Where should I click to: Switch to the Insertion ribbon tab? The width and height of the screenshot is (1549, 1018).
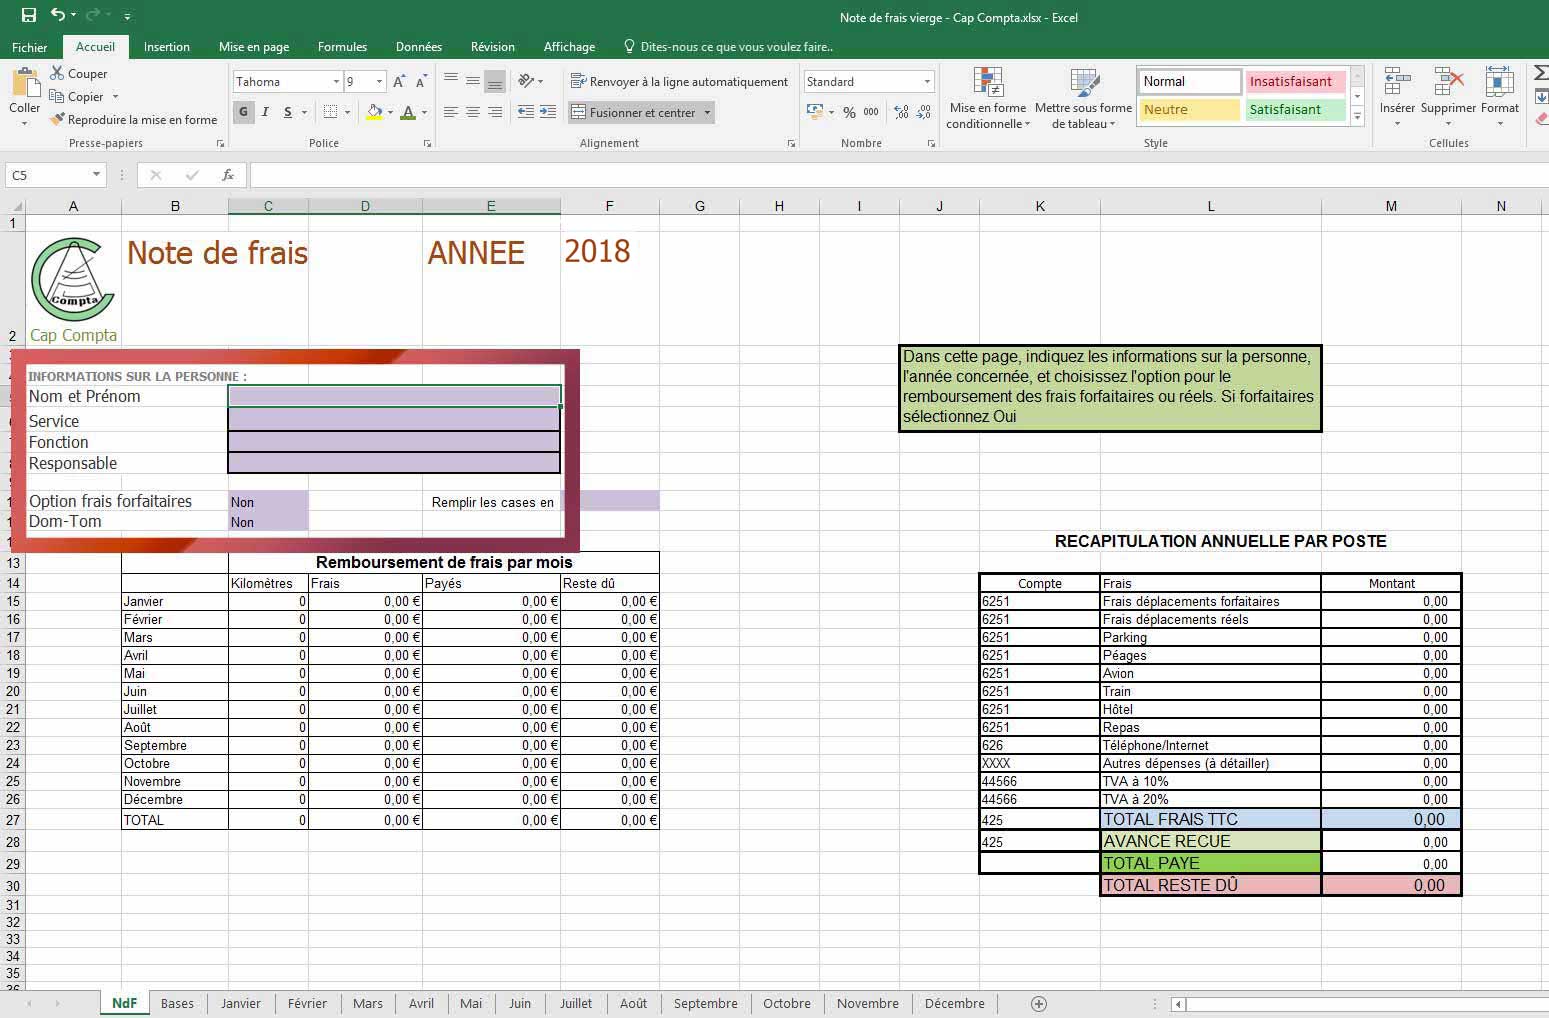(x=167, y=47)
